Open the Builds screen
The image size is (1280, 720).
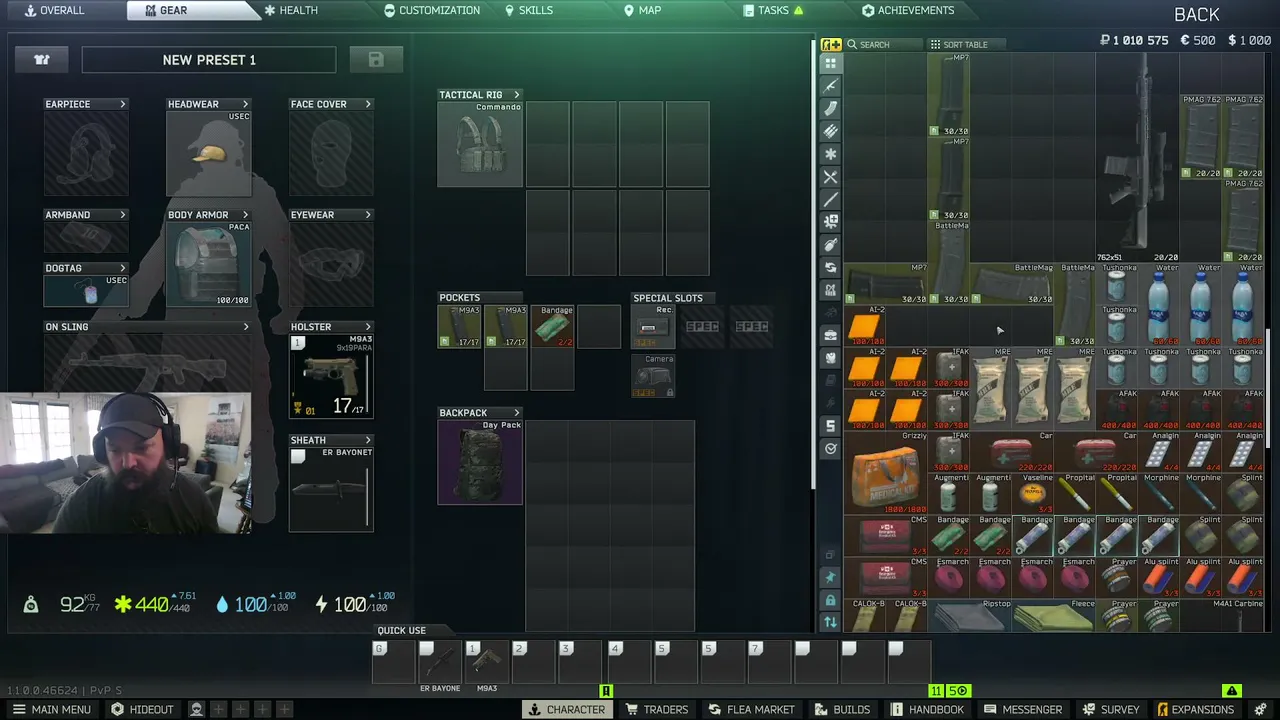click(842, 709)
